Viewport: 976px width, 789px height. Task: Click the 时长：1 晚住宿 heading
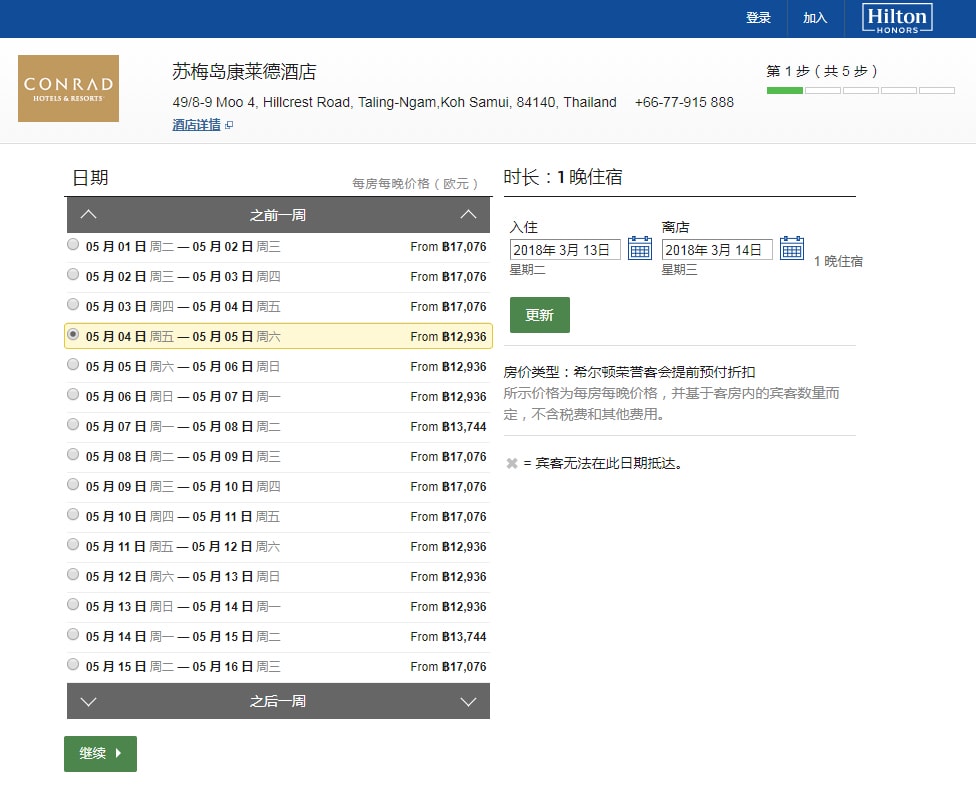point(563,177)
